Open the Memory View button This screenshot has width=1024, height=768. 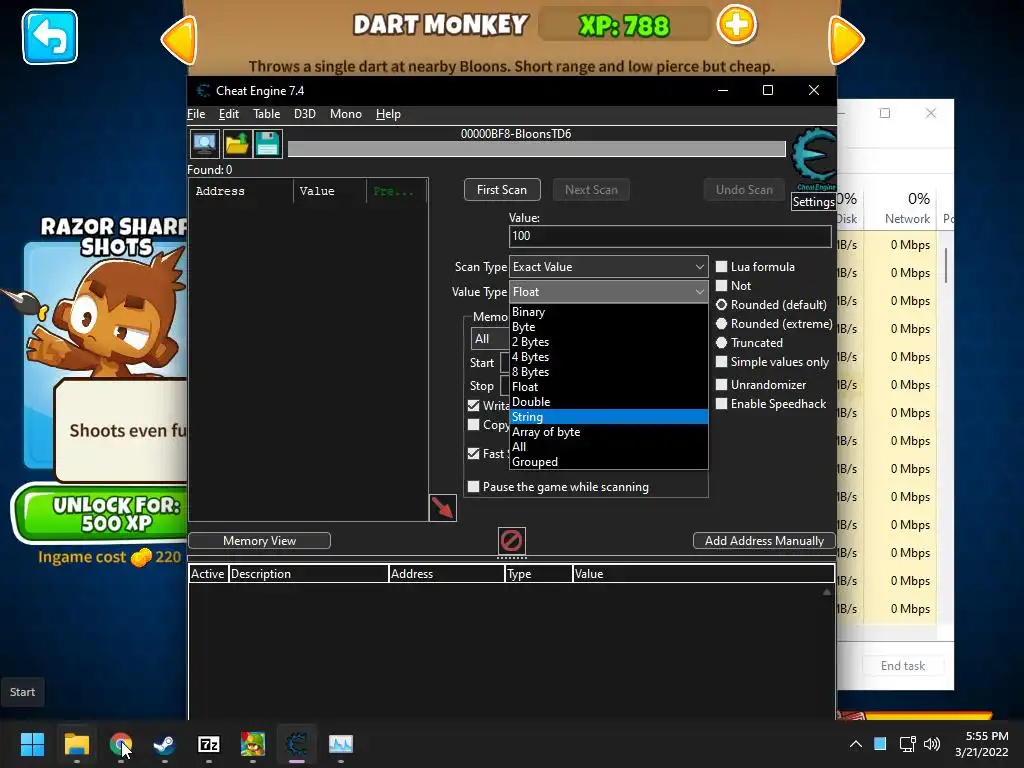coord(259,541)
